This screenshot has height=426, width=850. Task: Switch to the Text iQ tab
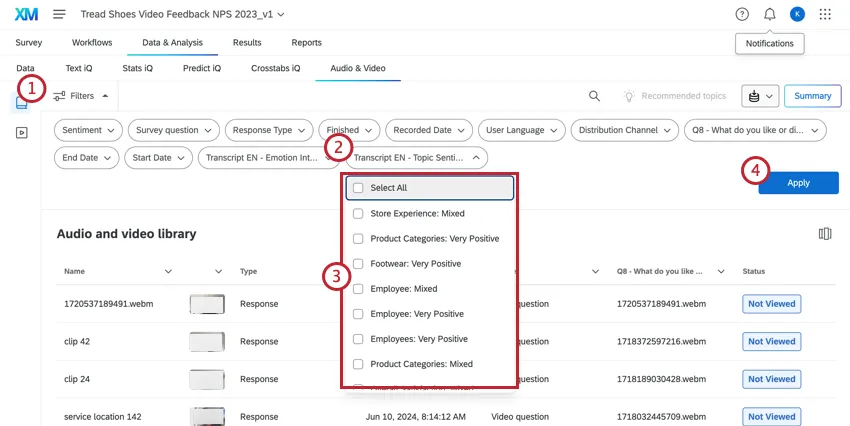(x=79, y=69)
